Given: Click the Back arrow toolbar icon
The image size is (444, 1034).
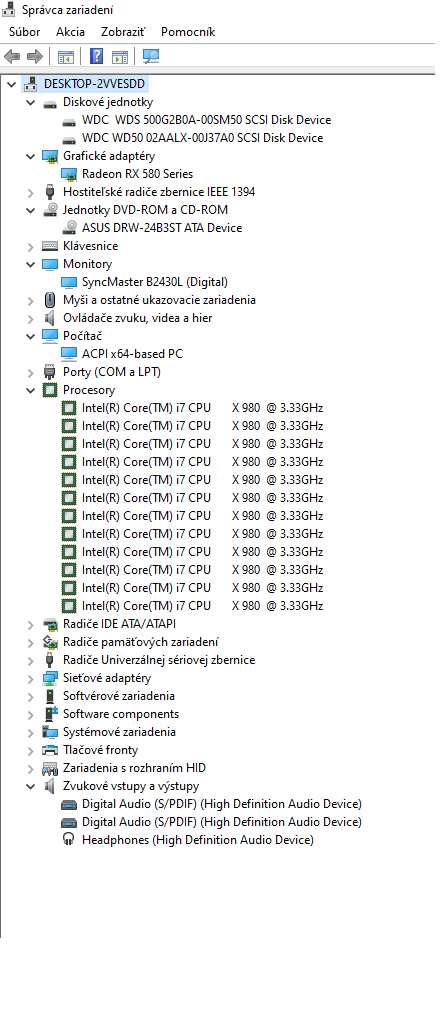Looking at the screenshot, I should pos(12,57).
